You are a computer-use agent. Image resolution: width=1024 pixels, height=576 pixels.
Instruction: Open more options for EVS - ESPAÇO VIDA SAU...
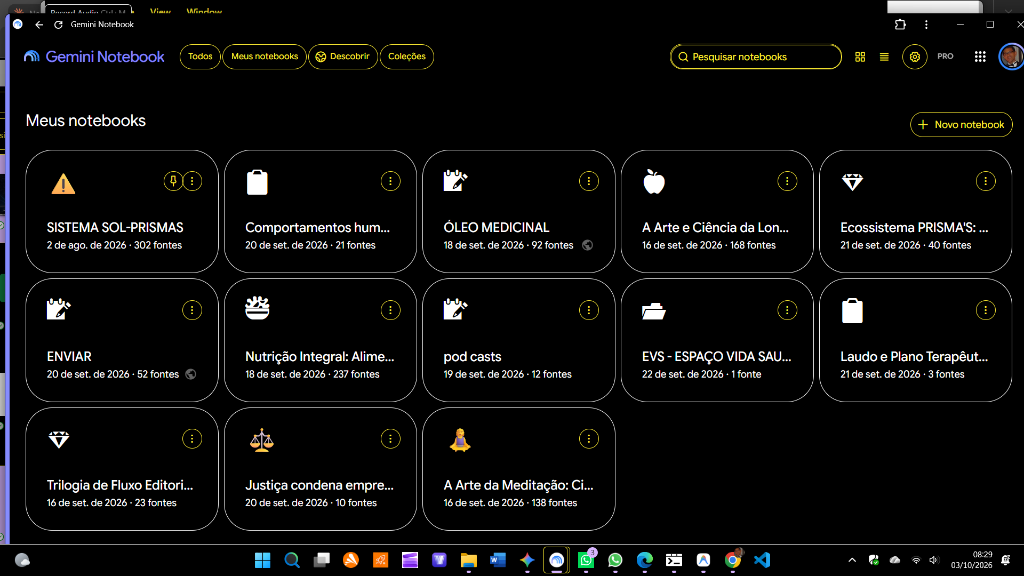pyautogui.click(x=787, y=310)
